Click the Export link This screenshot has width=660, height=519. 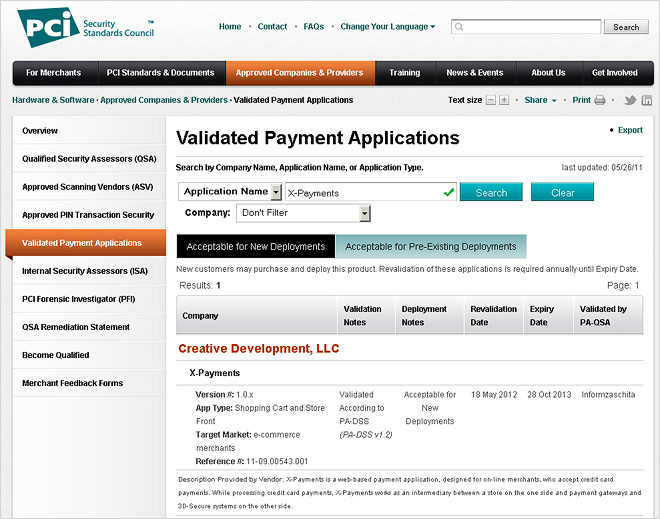point(630,130)
